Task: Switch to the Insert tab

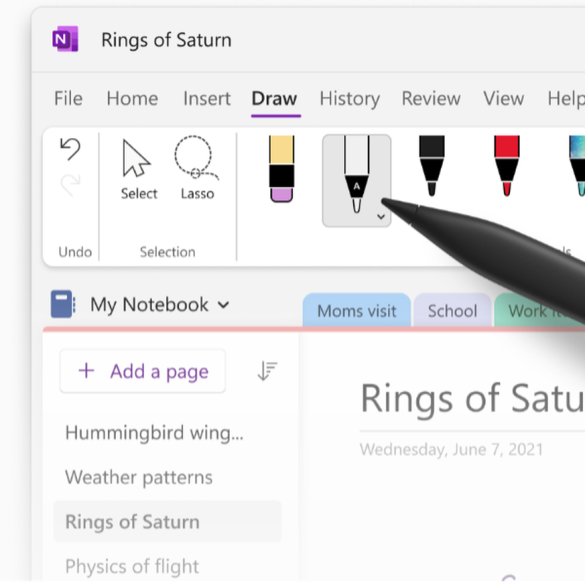Action: coord(207,98)
